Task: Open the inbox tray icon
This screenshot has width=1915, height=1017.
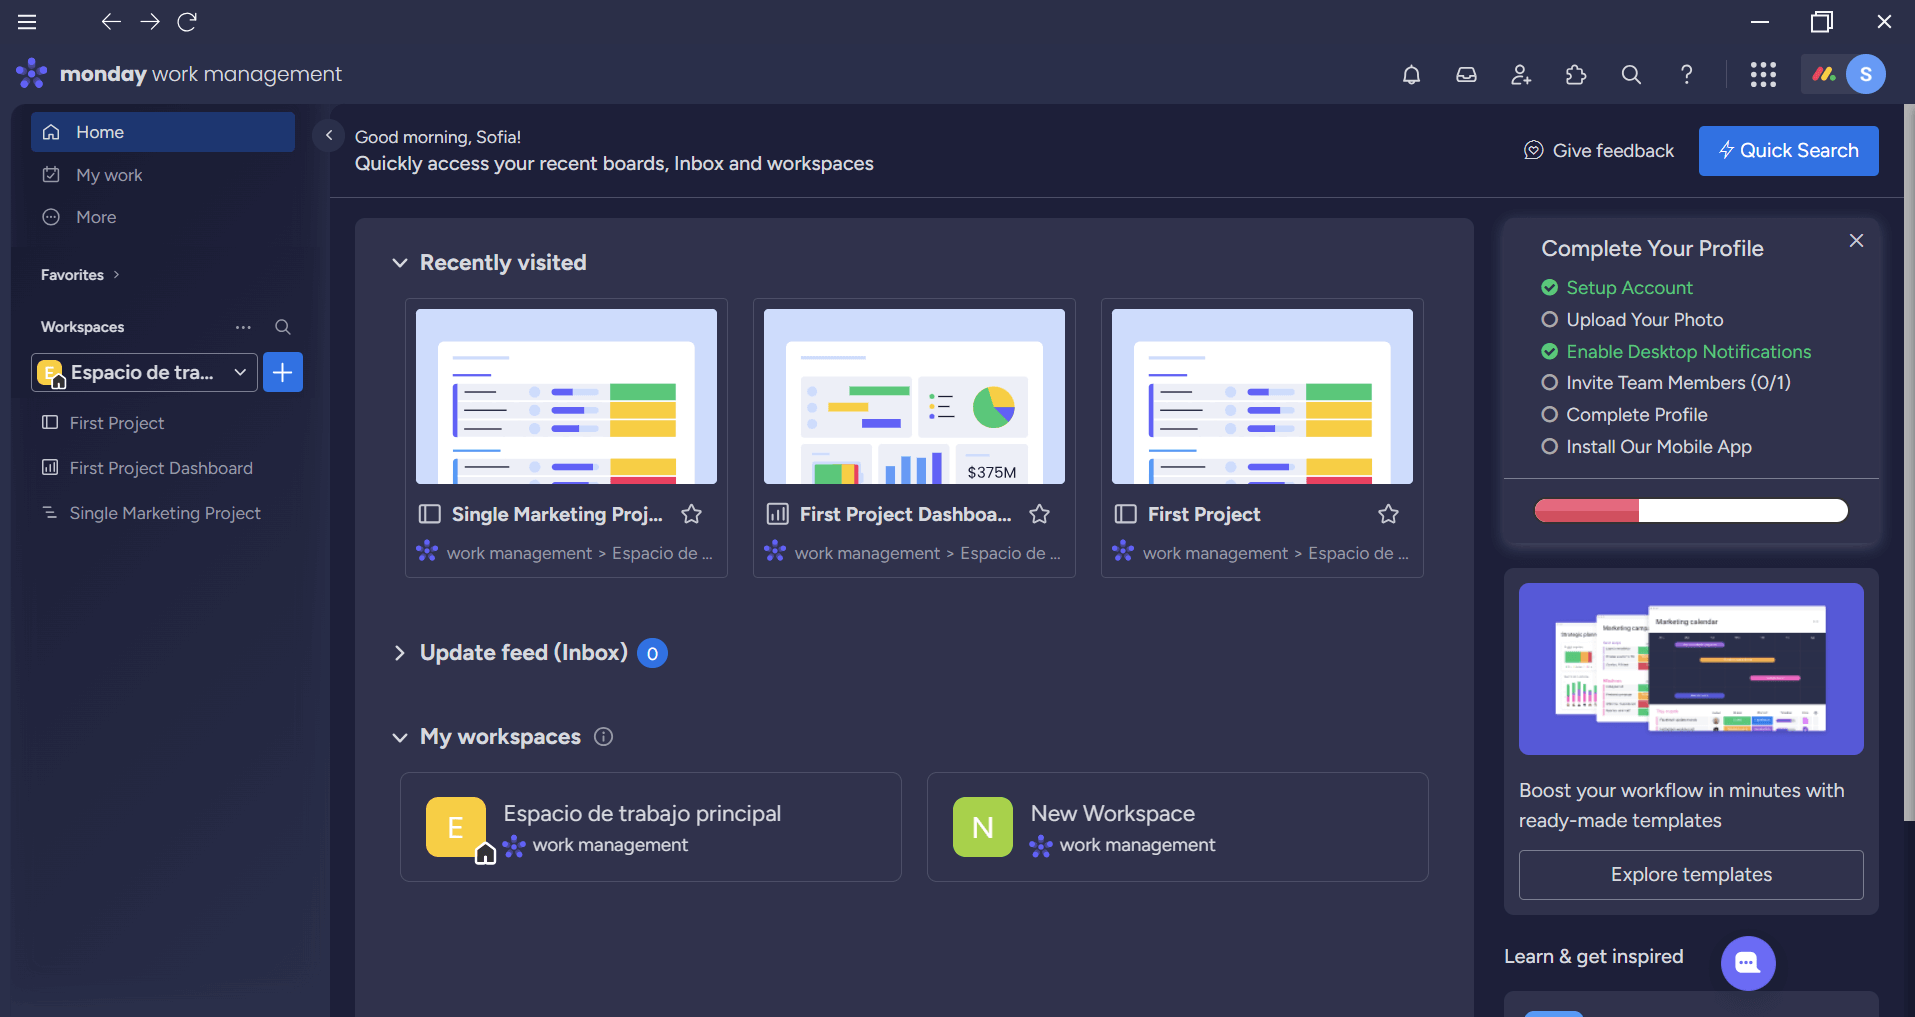Action: pyautogui.click(x=1466, y=75)
